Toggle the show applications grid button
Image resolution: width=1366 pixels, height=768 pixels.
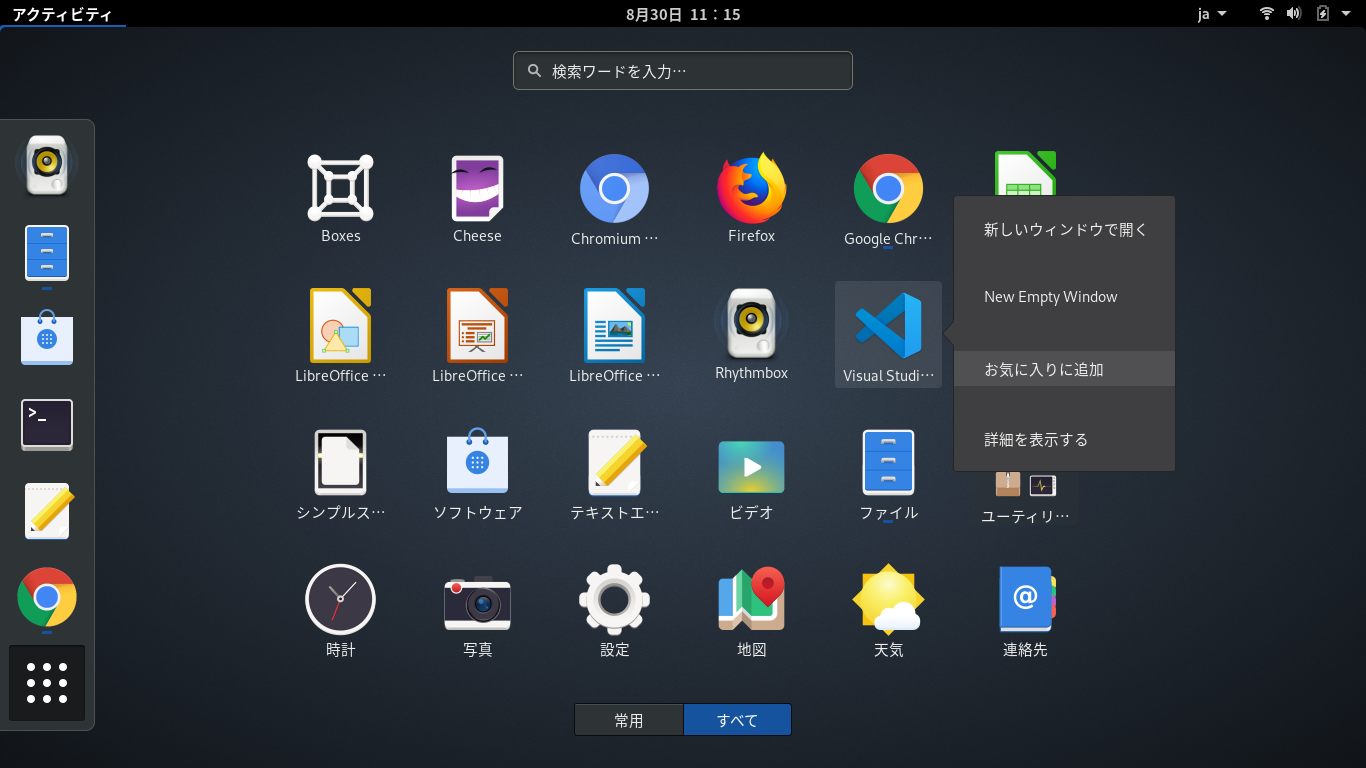(x=47, y=683)
